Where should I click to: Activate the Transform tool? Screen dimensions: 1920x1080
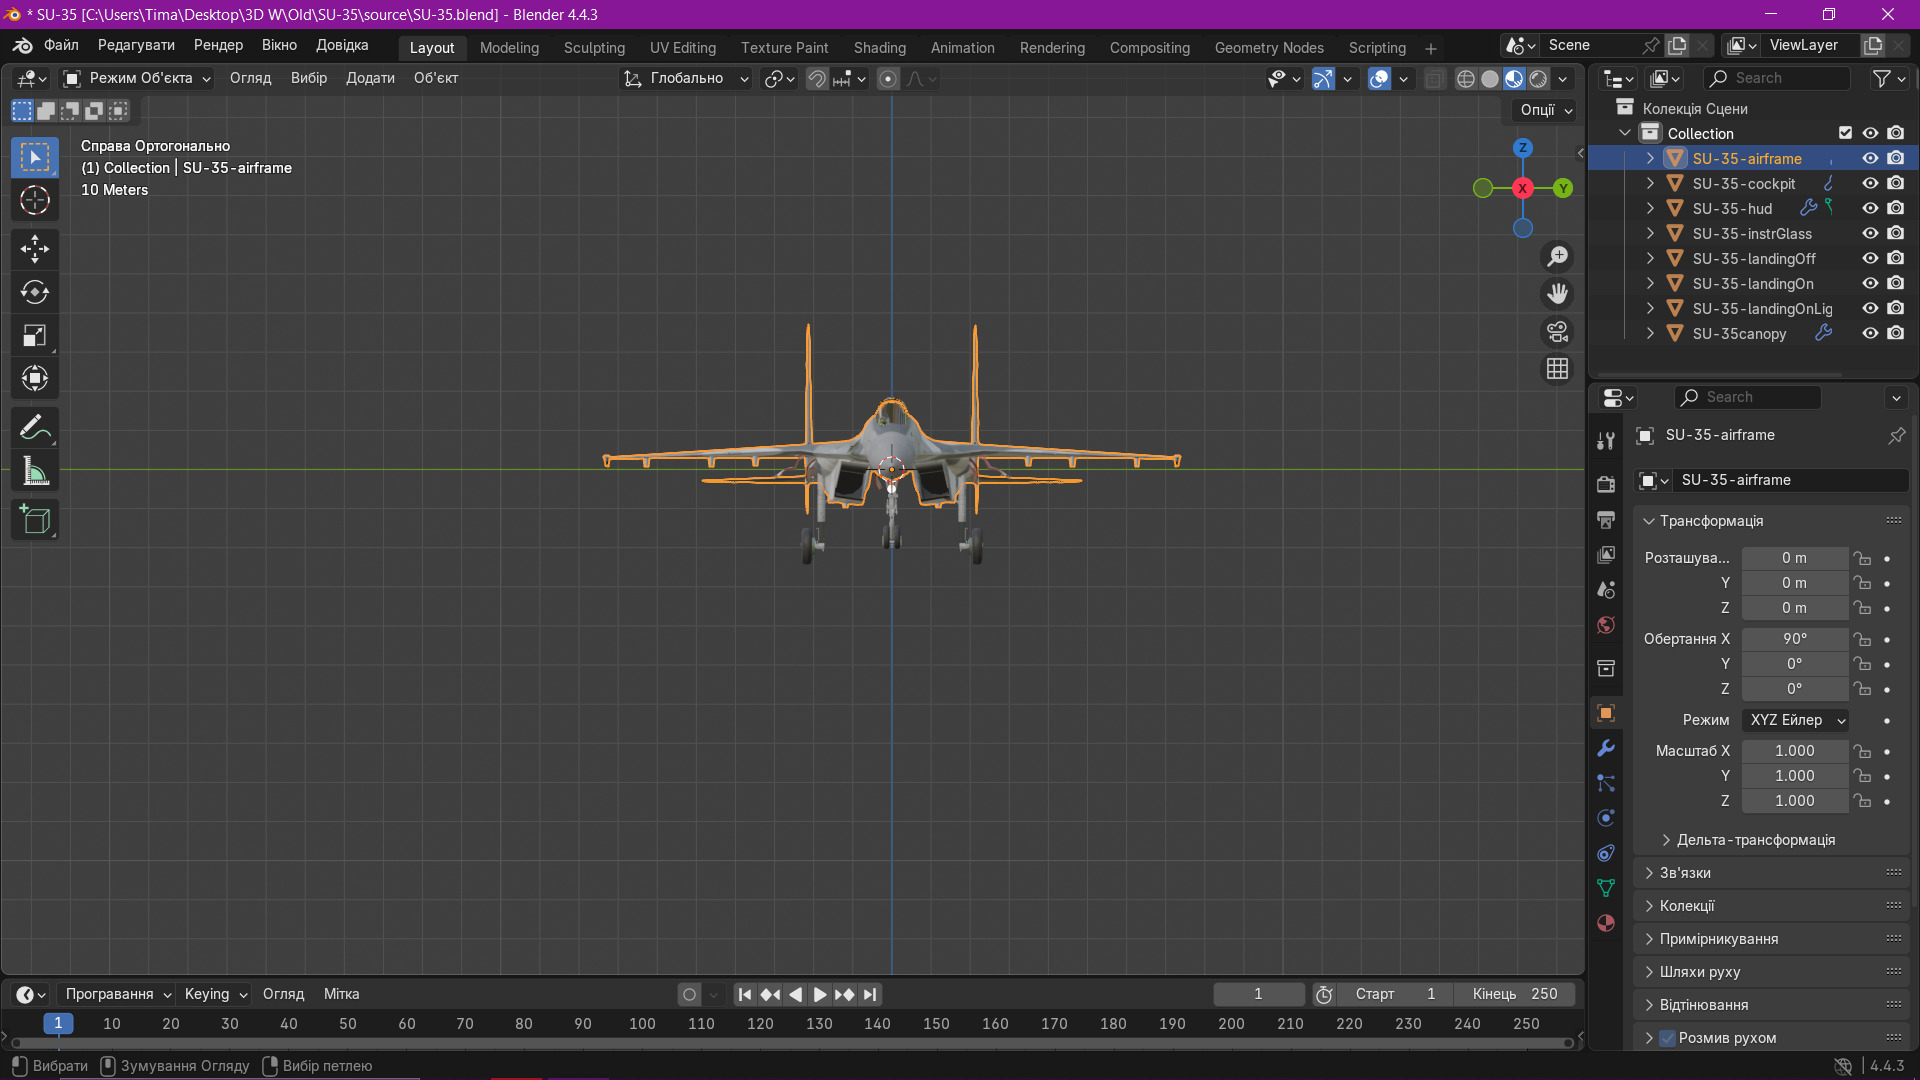[x=35, y=378]
